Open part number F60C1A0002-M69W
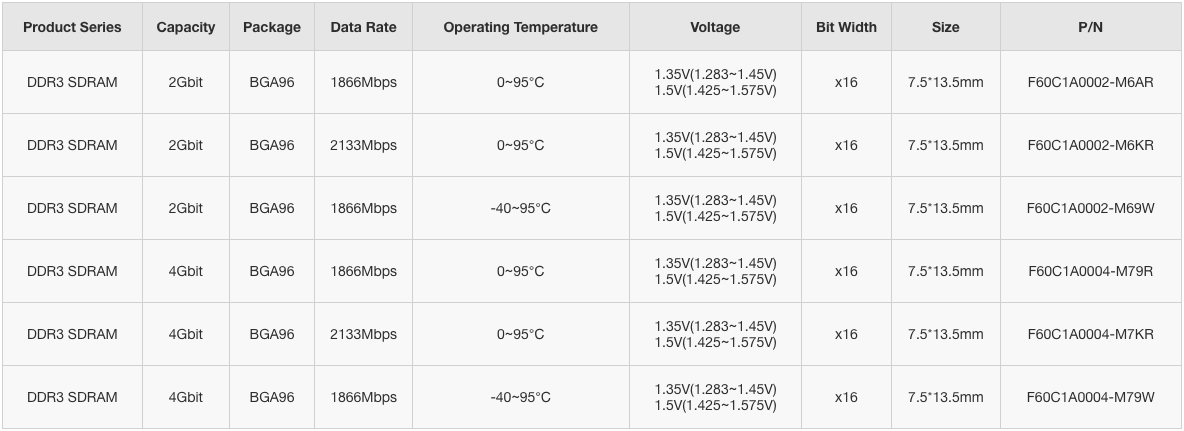Image resolution: width=1184 pixels, height=431 pixels. coord(1090,208)
